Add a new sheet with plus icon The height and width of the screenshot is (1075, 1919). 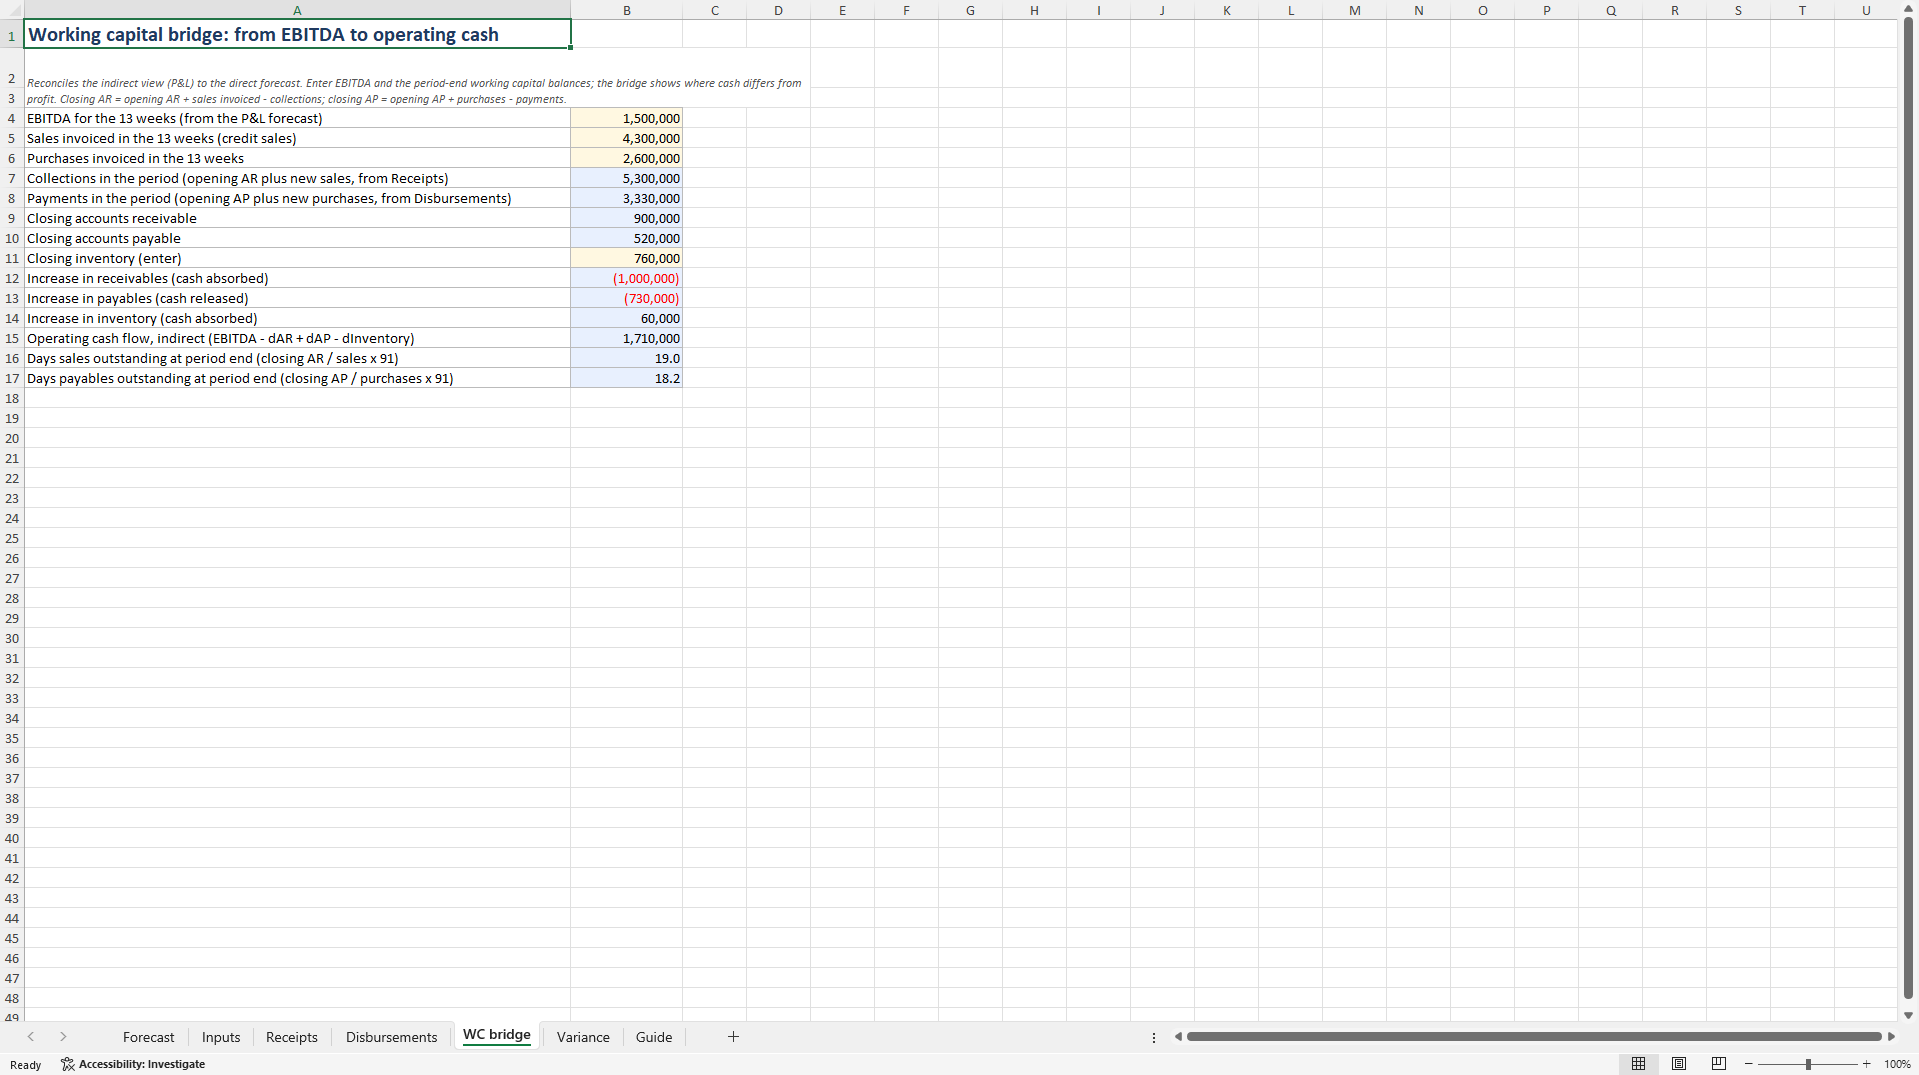733,1037
